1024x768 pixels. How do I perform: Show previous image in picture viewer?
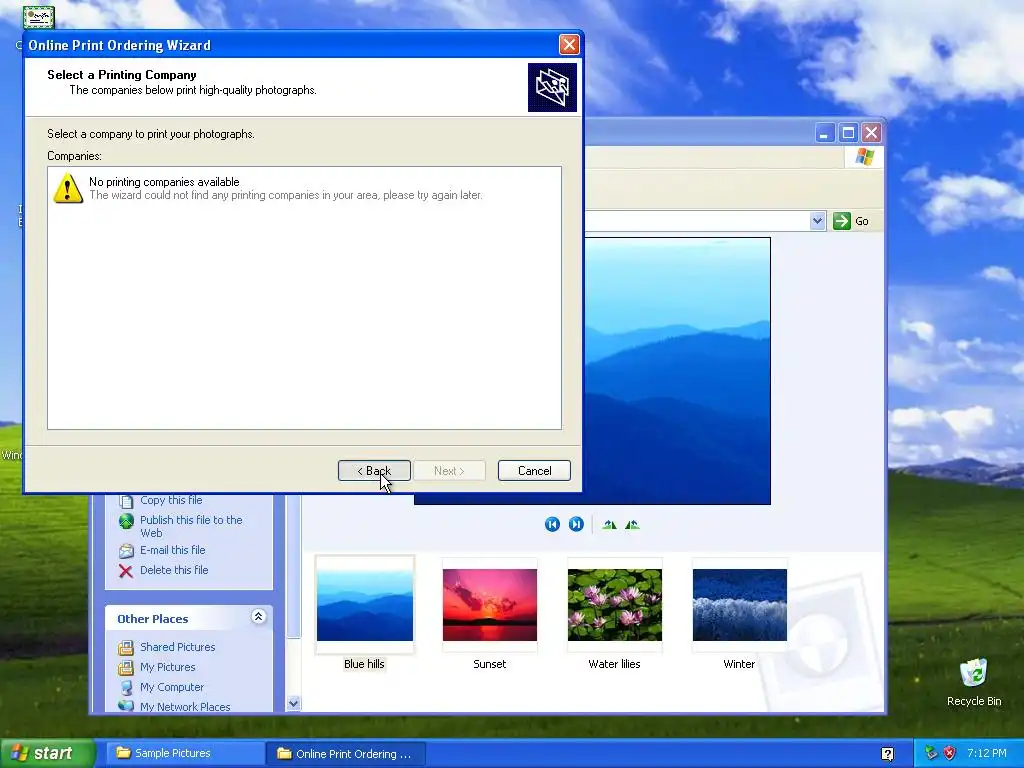pyautogui.click(x=552, y=524)
